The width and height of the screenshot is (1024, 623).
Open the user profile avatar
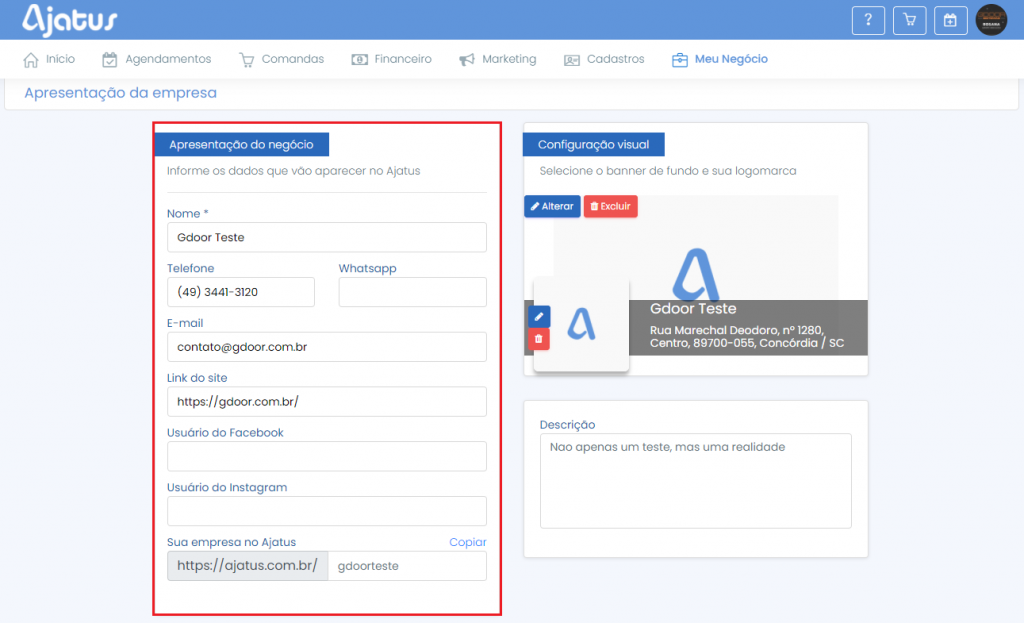pyautogui.click(x=991, y=20)
